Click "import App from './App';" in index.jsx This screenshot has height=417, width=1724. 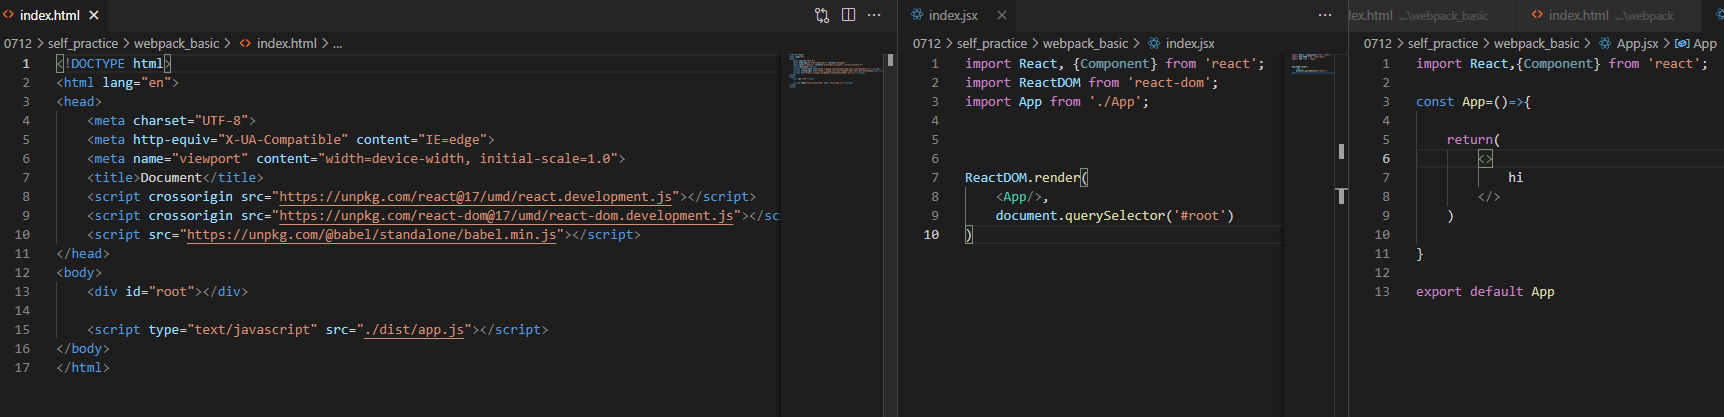(1057, 102)
